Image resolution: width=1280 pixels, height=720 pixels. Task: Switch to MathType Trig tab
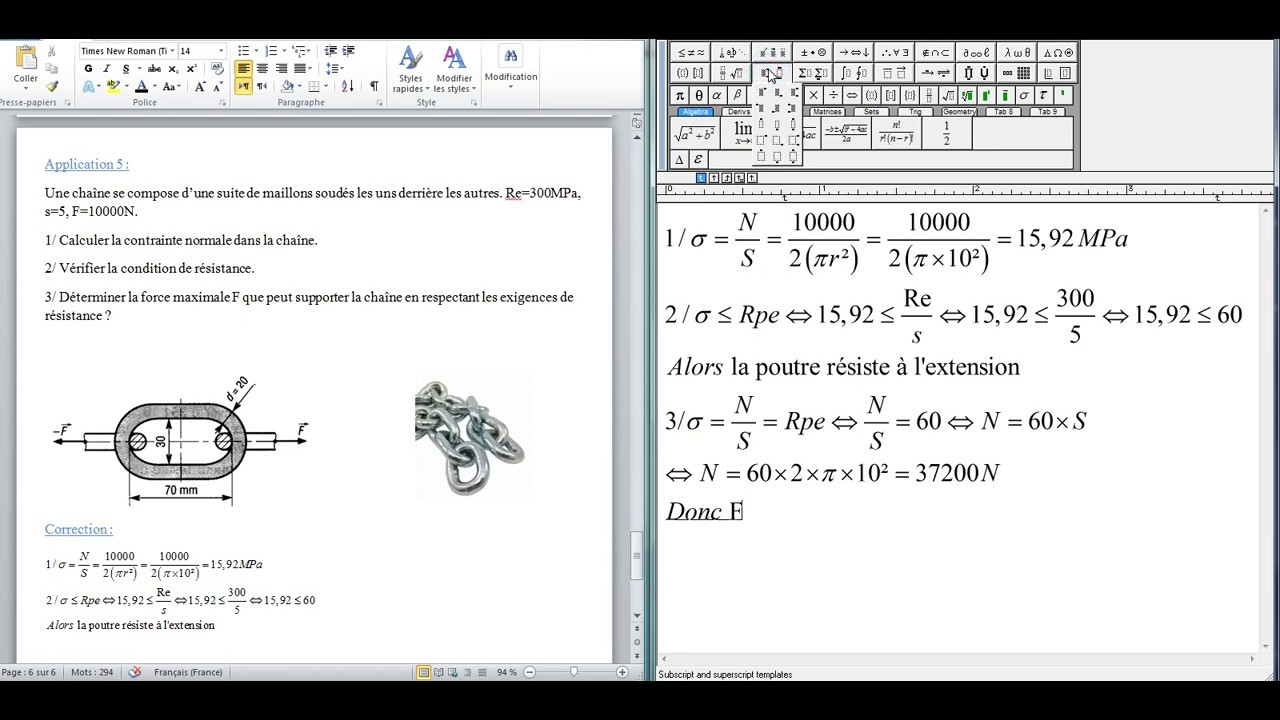point(915,112)
